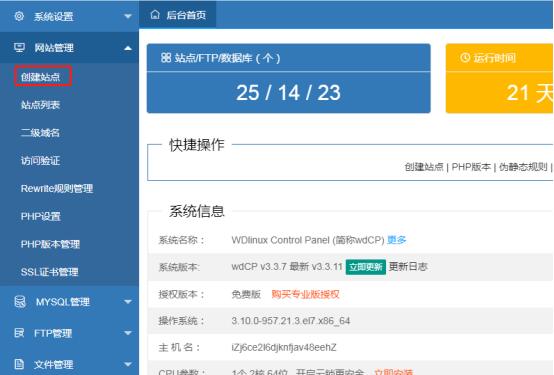Open PHP设置 menu item
554x375 pixels.
(x=41, y=216)
